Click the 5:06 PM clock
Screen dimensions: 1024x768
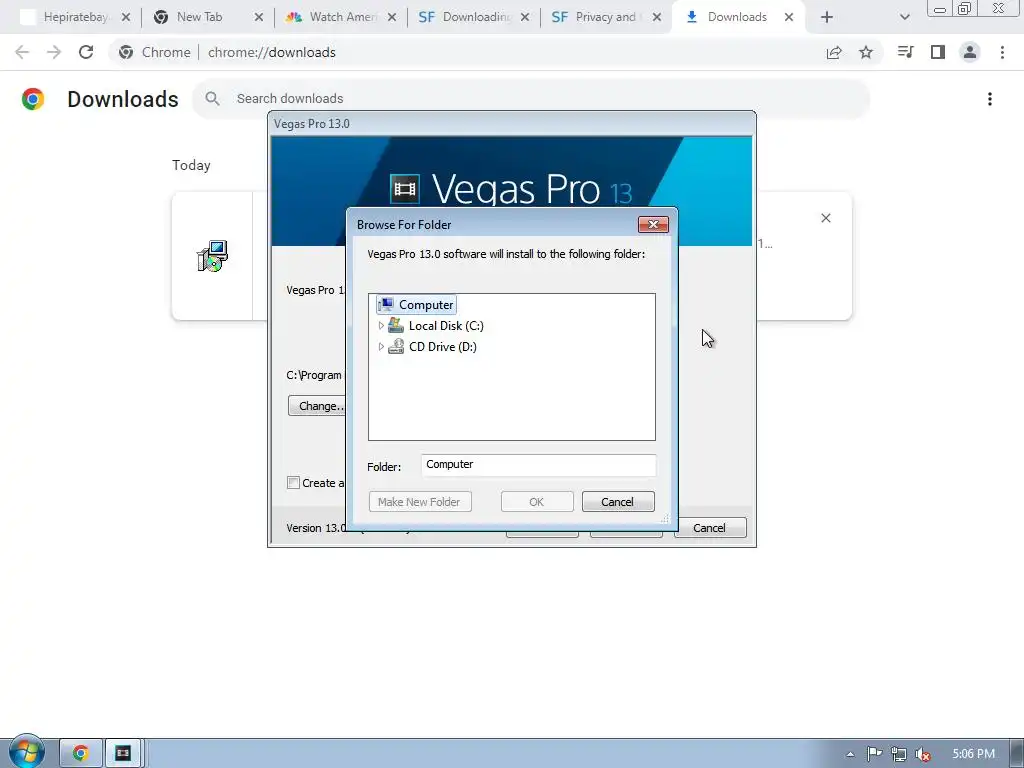click(x=973, y=754)
